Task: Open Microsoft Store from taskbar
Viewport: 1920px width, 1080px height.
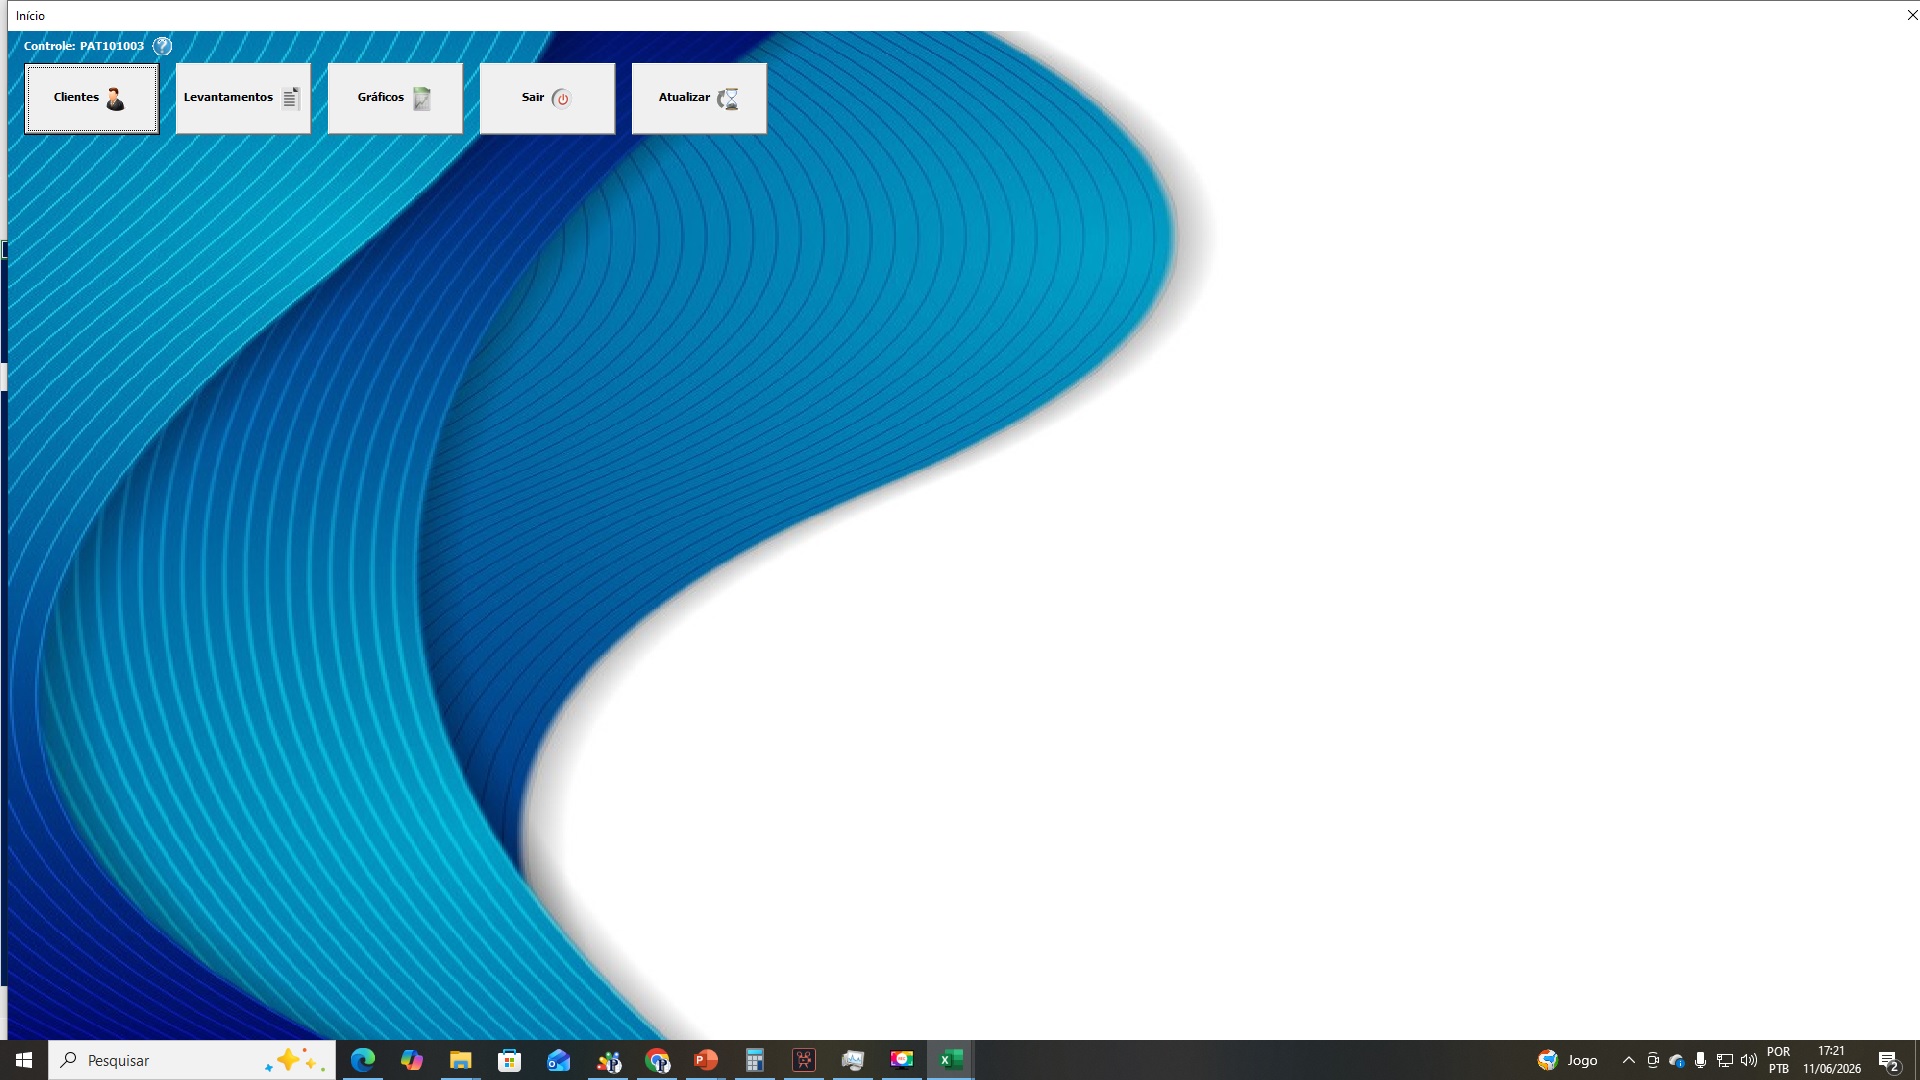Action: [510, 1060]
